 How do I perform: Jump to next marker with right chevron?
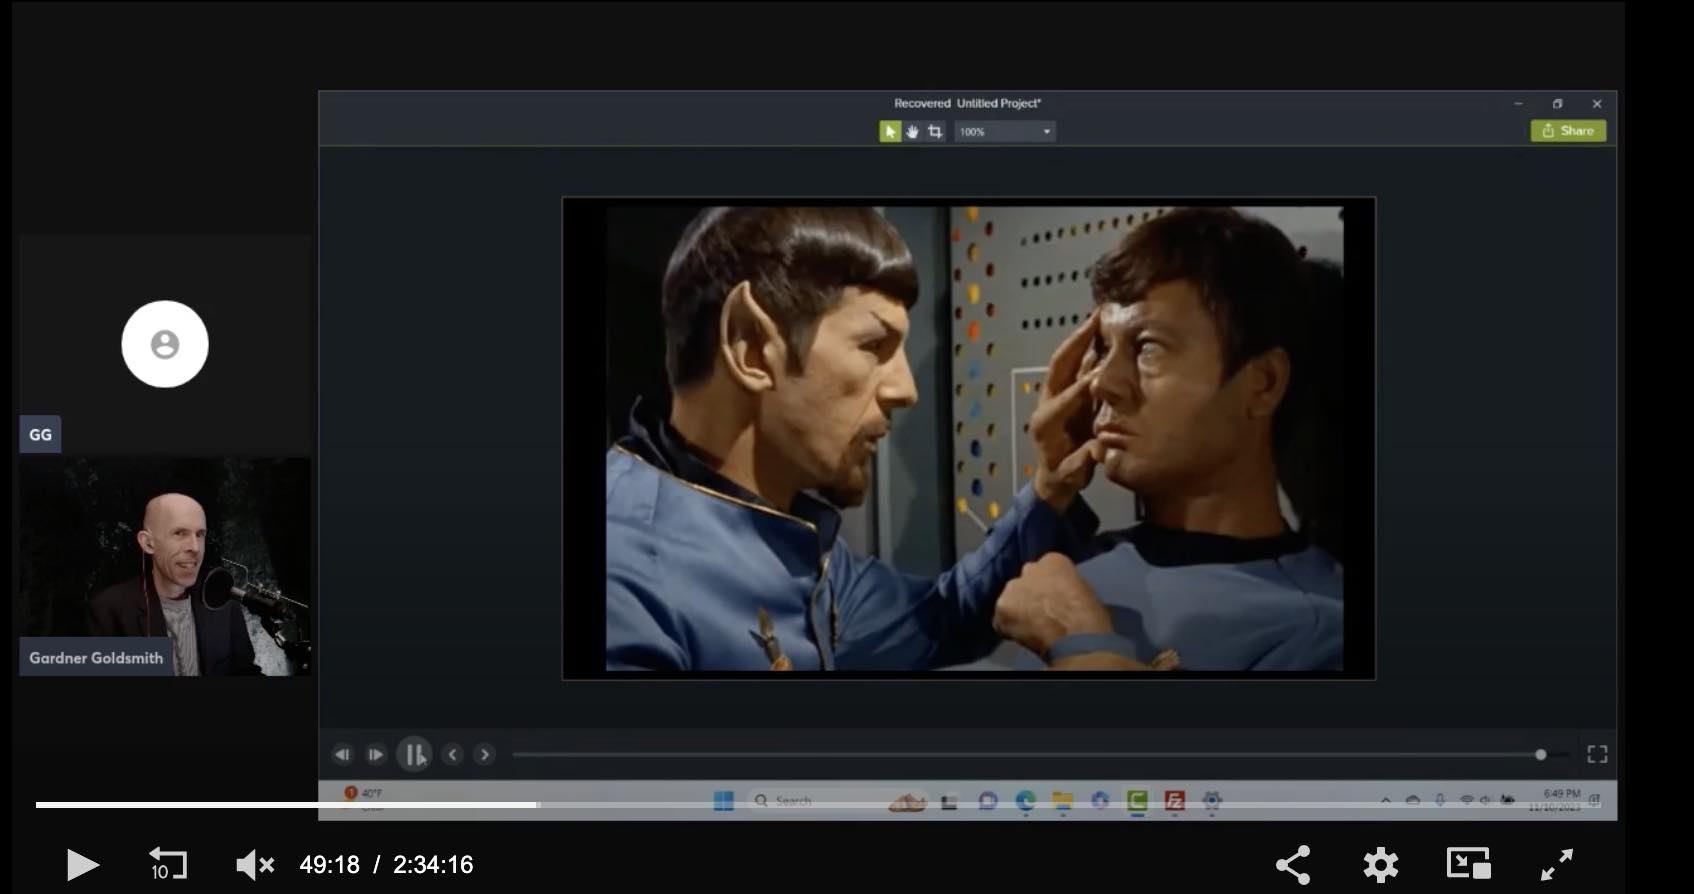(485, 754)
